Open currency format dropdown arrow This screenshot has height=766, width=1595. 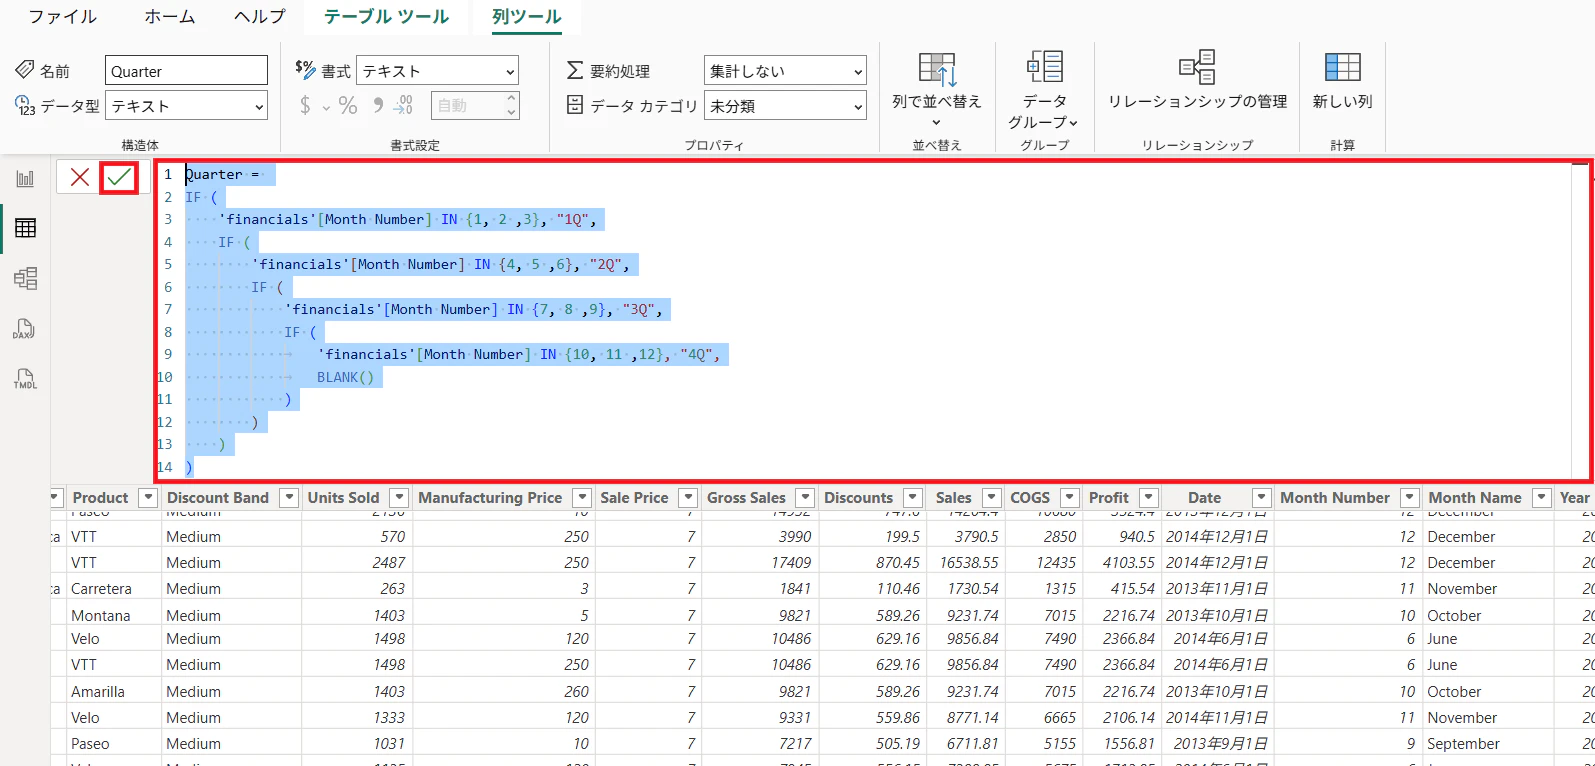[326, 107]
